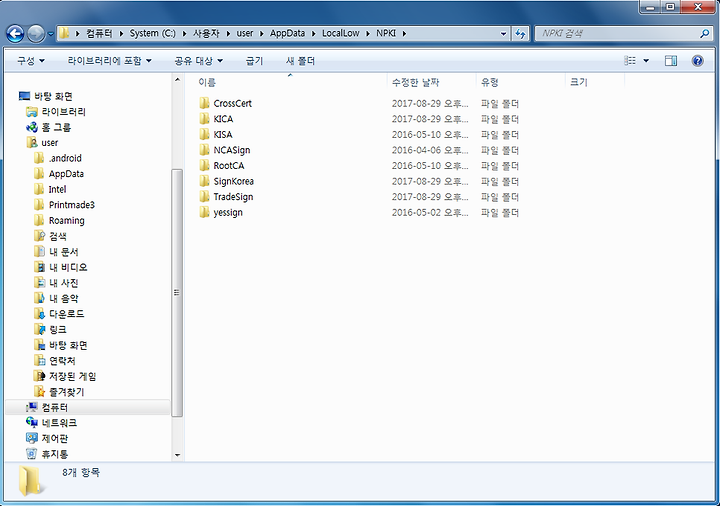Select the yessign folder icon
The image size is (720, 506).
204,213
